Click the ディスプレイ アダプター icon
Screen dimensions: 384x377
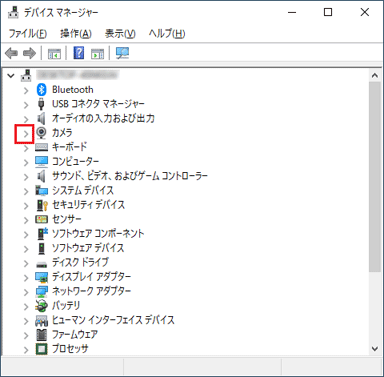pyautogui.click(x=41, y=277)
